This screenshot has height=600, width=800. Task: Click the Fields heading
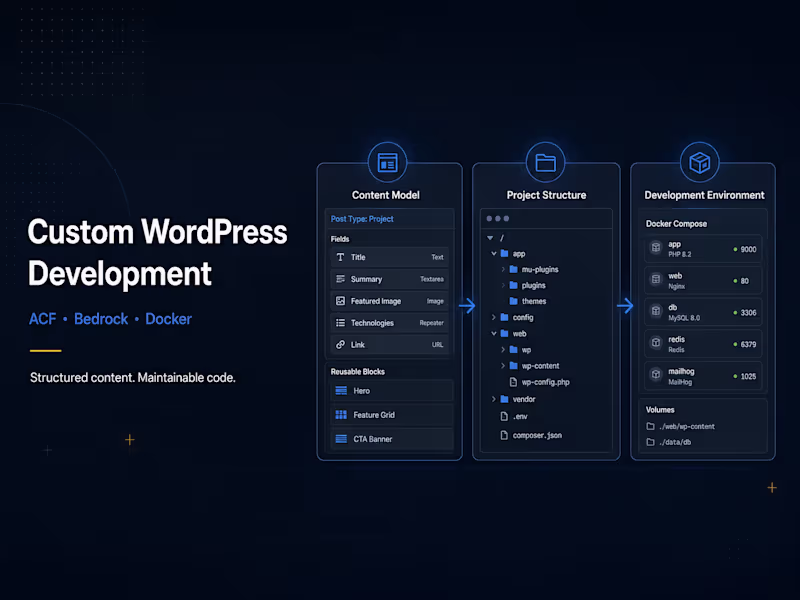[x=340, y=239]
